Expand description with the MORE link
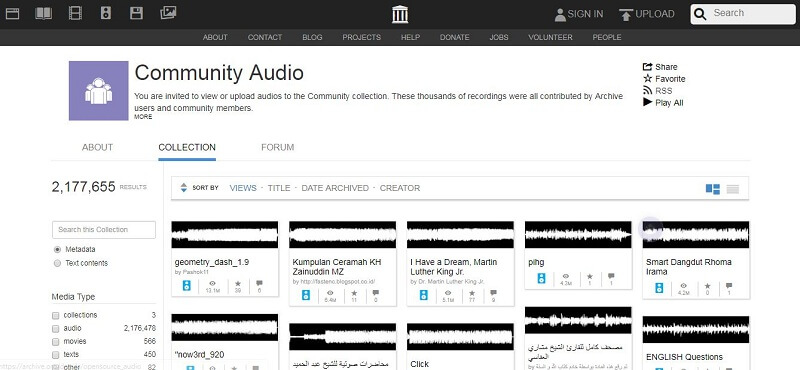The width and height of the screenshot is (800, 370). point(143,117)
